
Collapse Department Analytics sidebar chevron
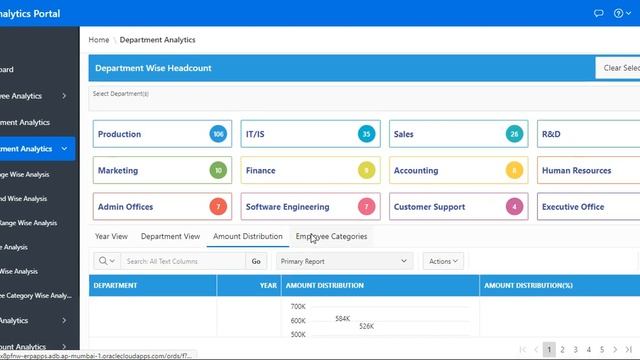pos(64,149)
